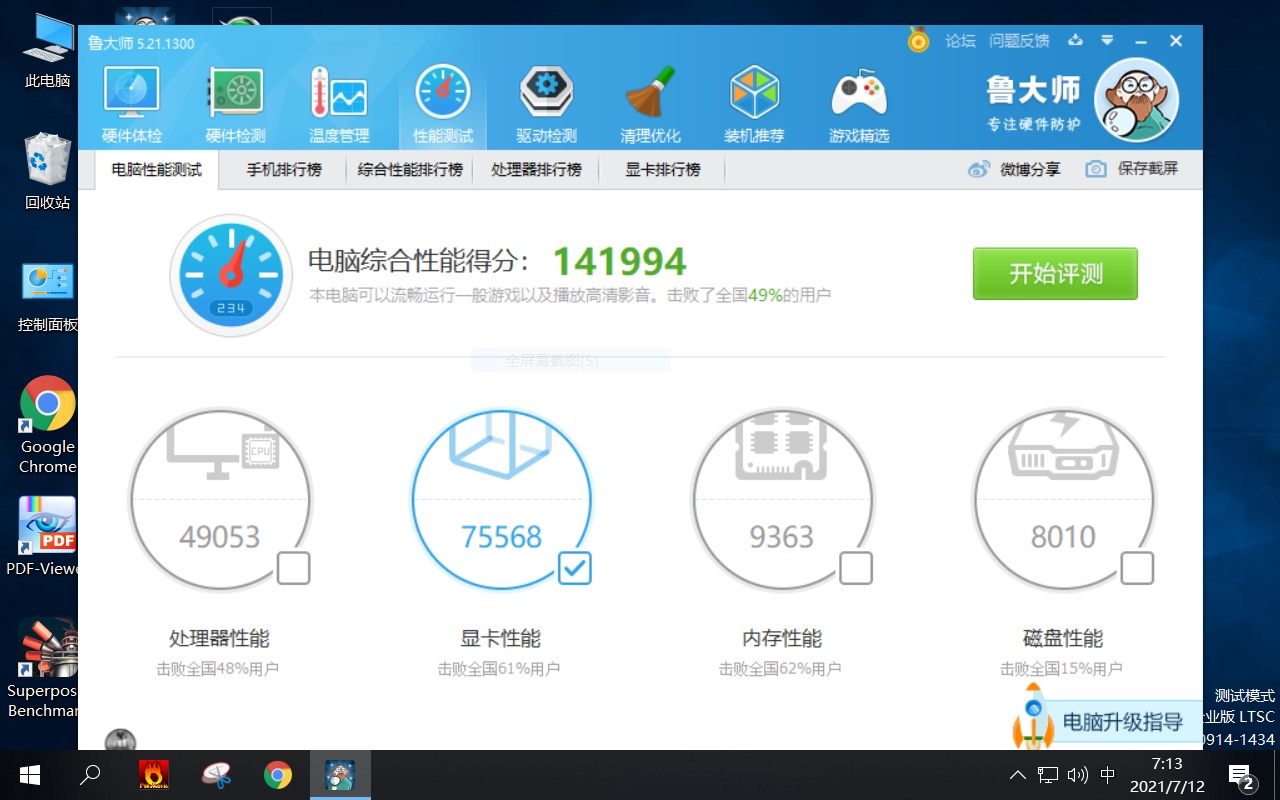Click the 处理器性能 label
Viewport: 1280px width, 800px height.
click(x=219, y=638)
